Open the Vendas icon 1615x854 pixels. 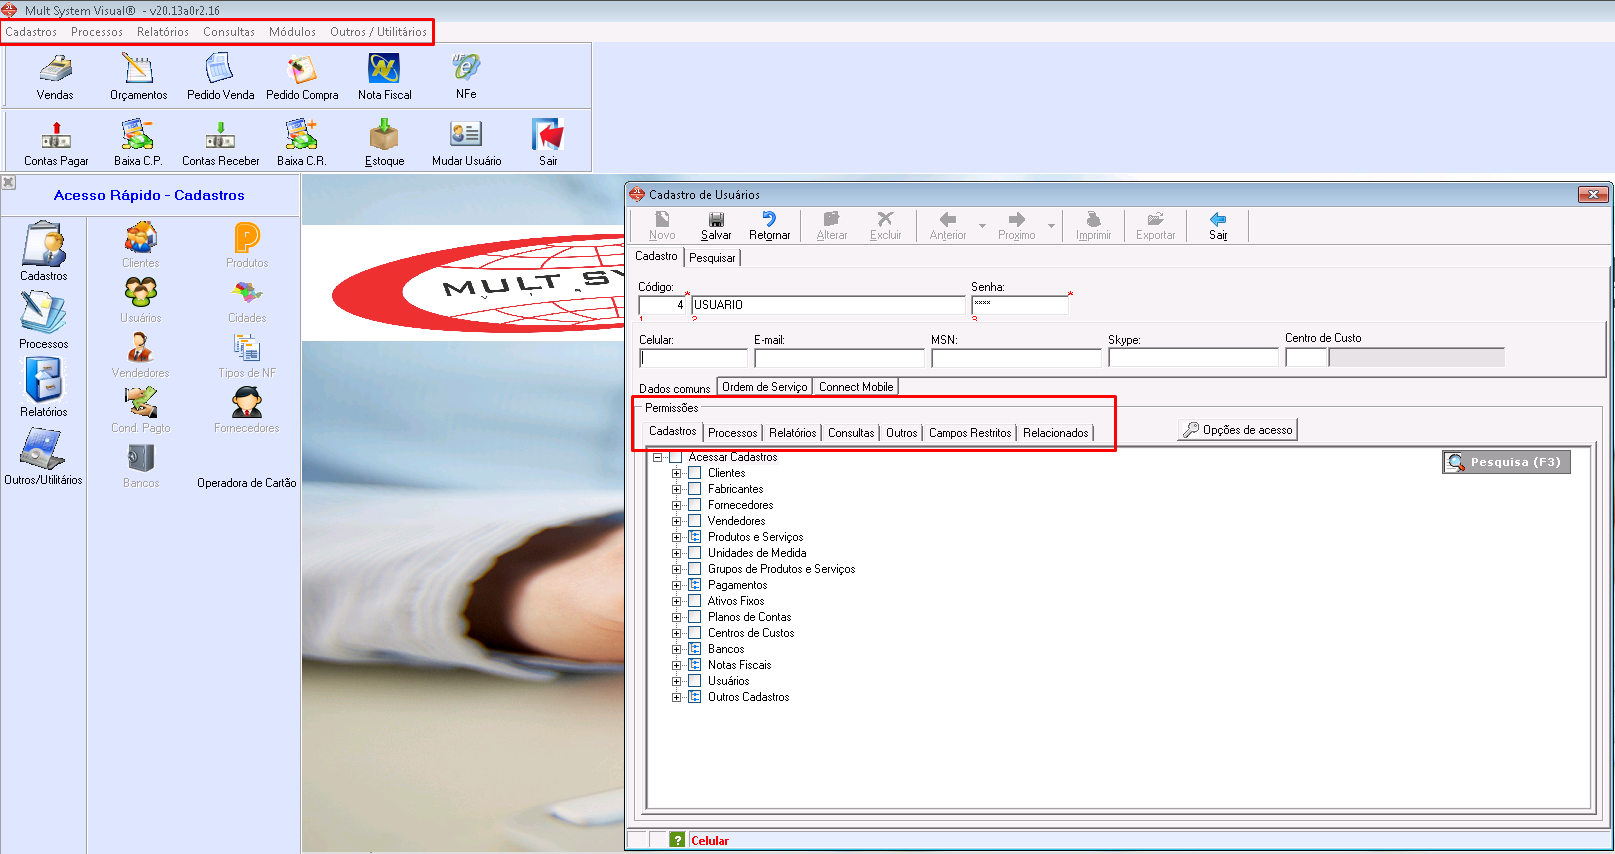[x=55, y=76]
